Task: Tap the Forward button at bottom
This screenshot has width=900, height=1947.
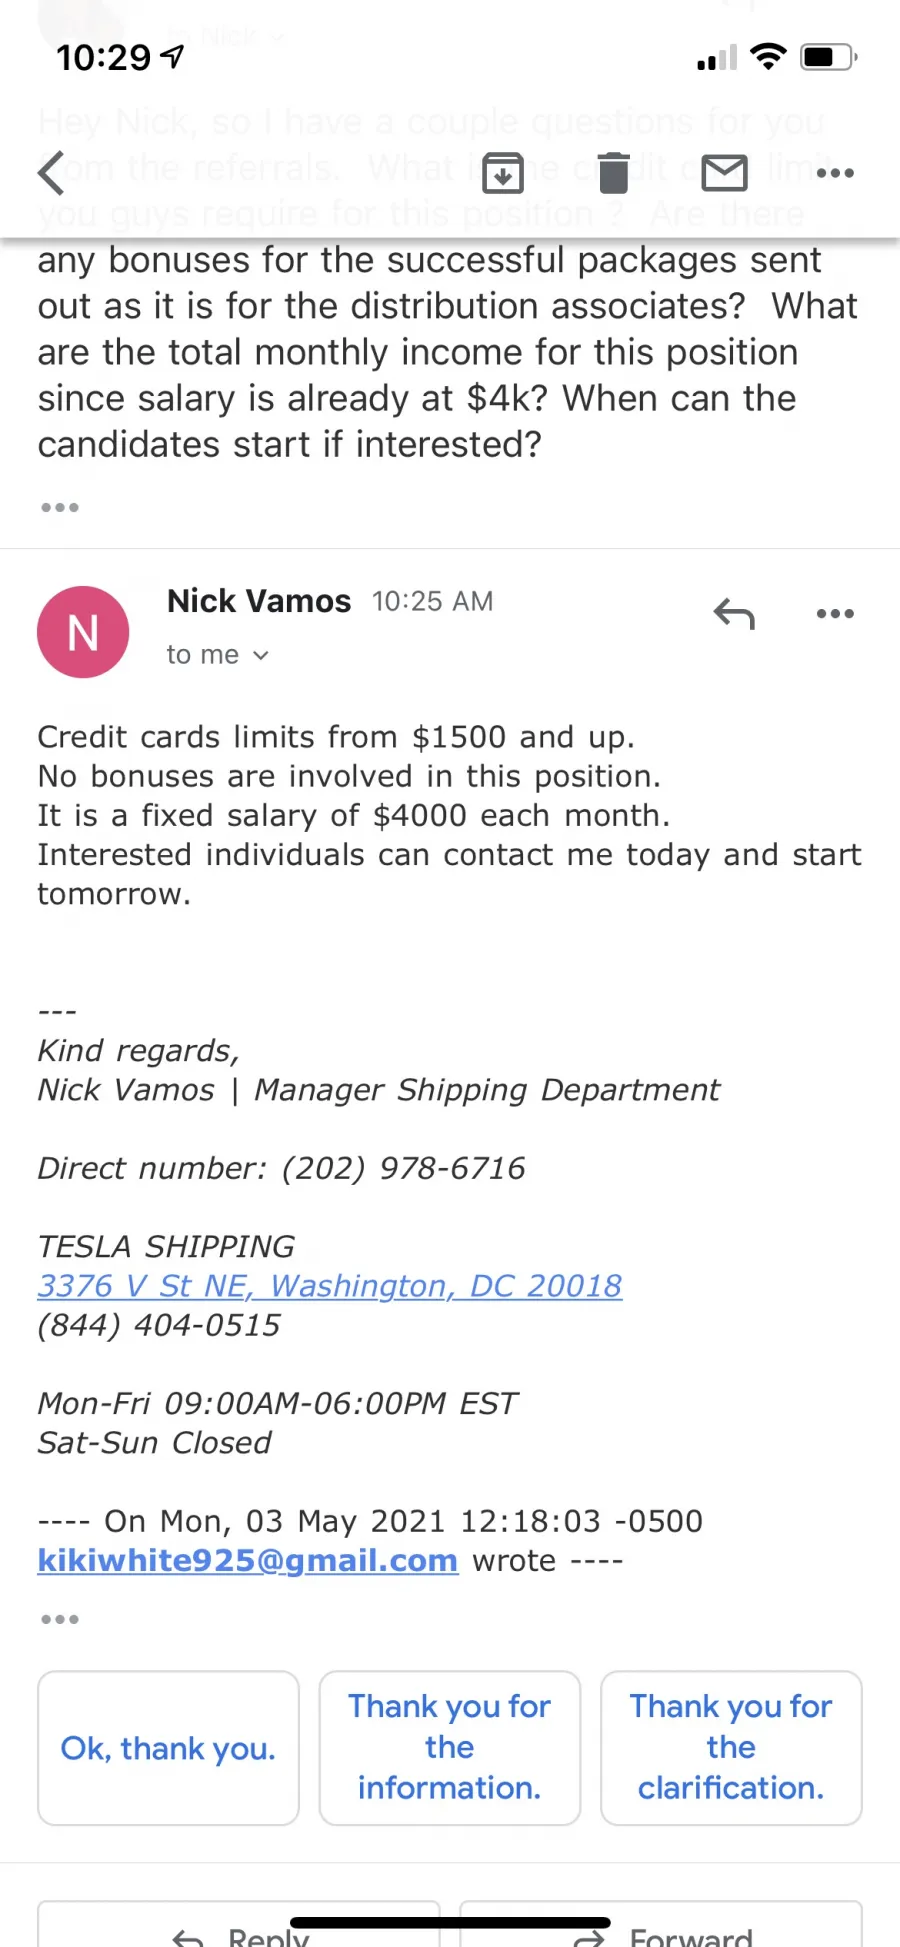Action: (661, 1928)
